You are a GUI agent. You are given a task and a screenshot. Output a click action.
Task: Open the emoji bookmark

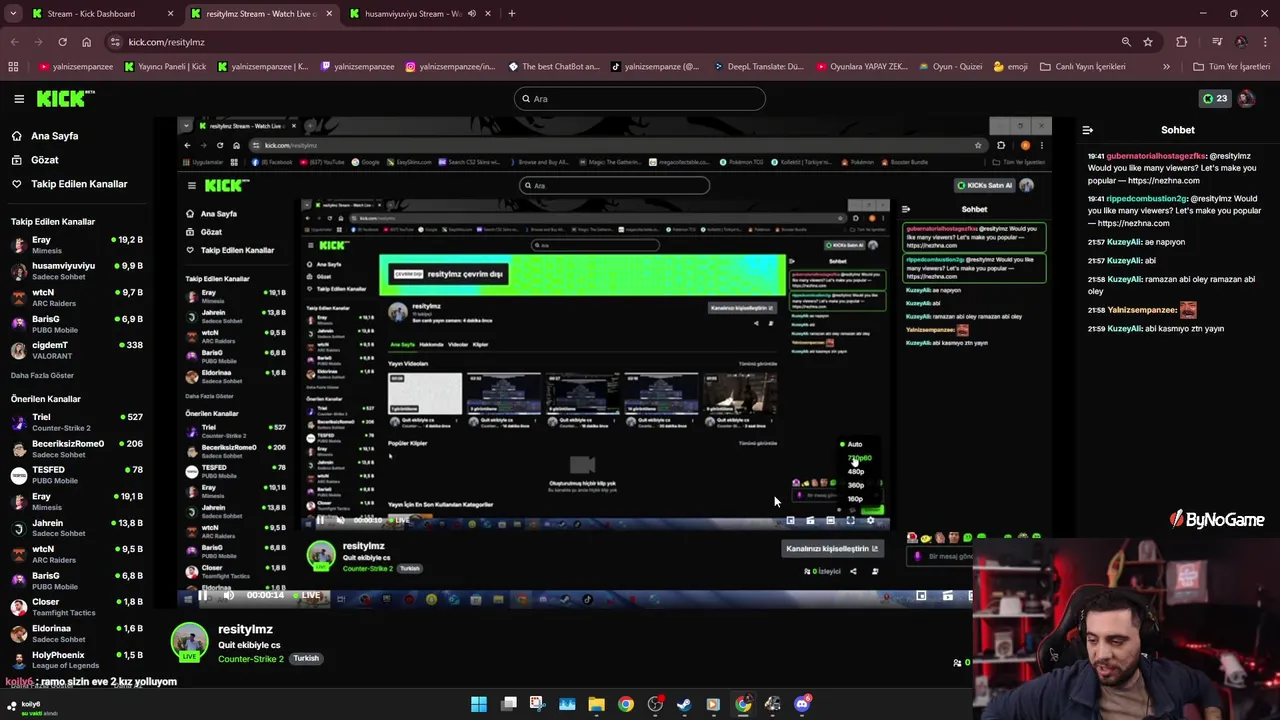(x=1011, y=67)
